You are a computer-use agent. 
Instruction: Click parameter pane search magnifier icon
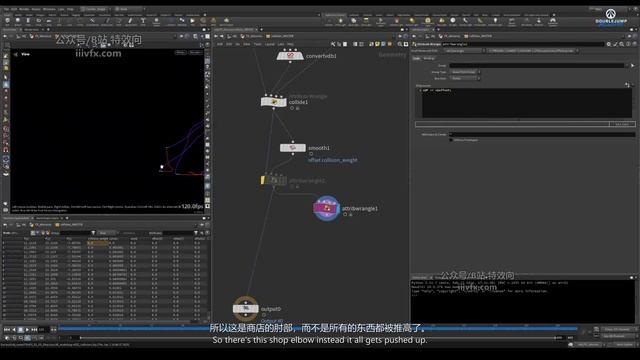[x=622, y=44]
